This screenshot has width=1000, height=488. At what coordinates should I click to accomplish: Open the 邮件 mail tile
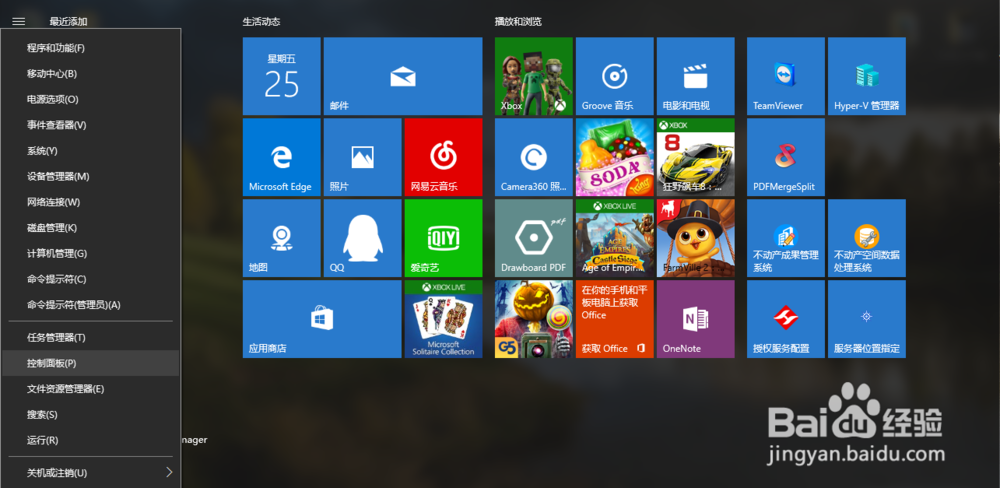402,76
